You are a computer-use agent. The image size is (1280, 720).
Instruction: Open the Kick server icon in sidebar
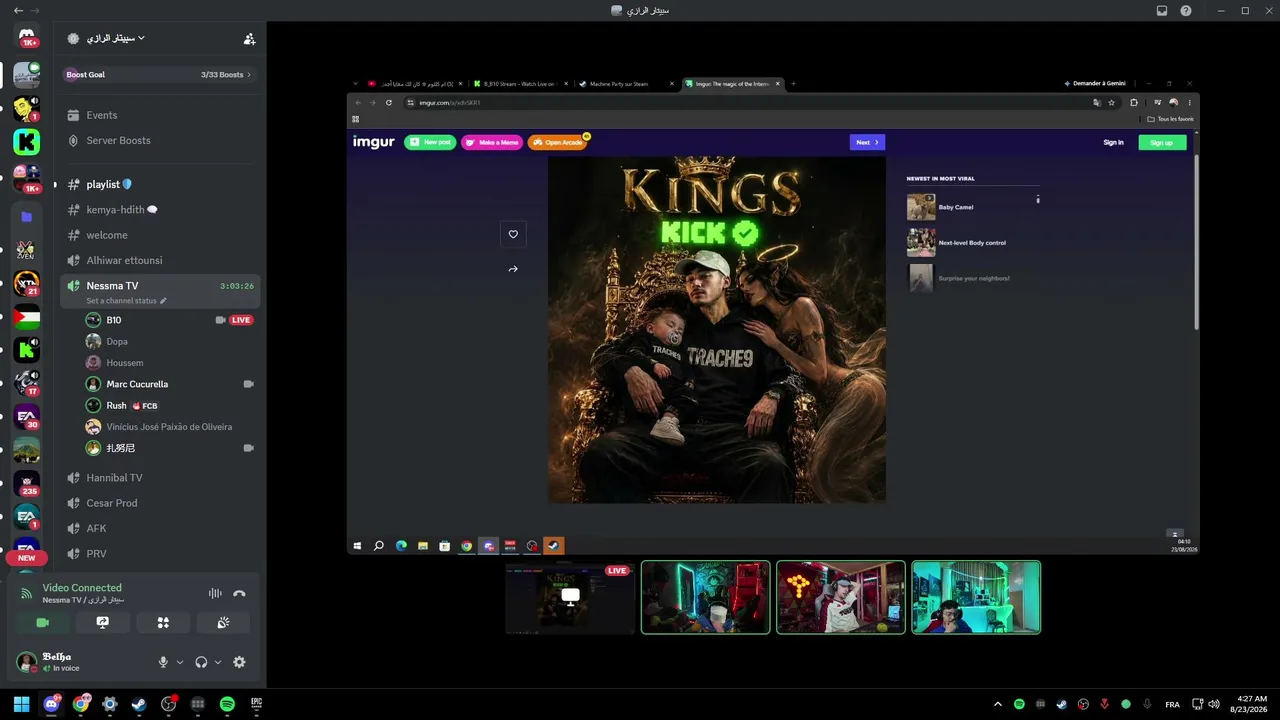click(27, 142)
